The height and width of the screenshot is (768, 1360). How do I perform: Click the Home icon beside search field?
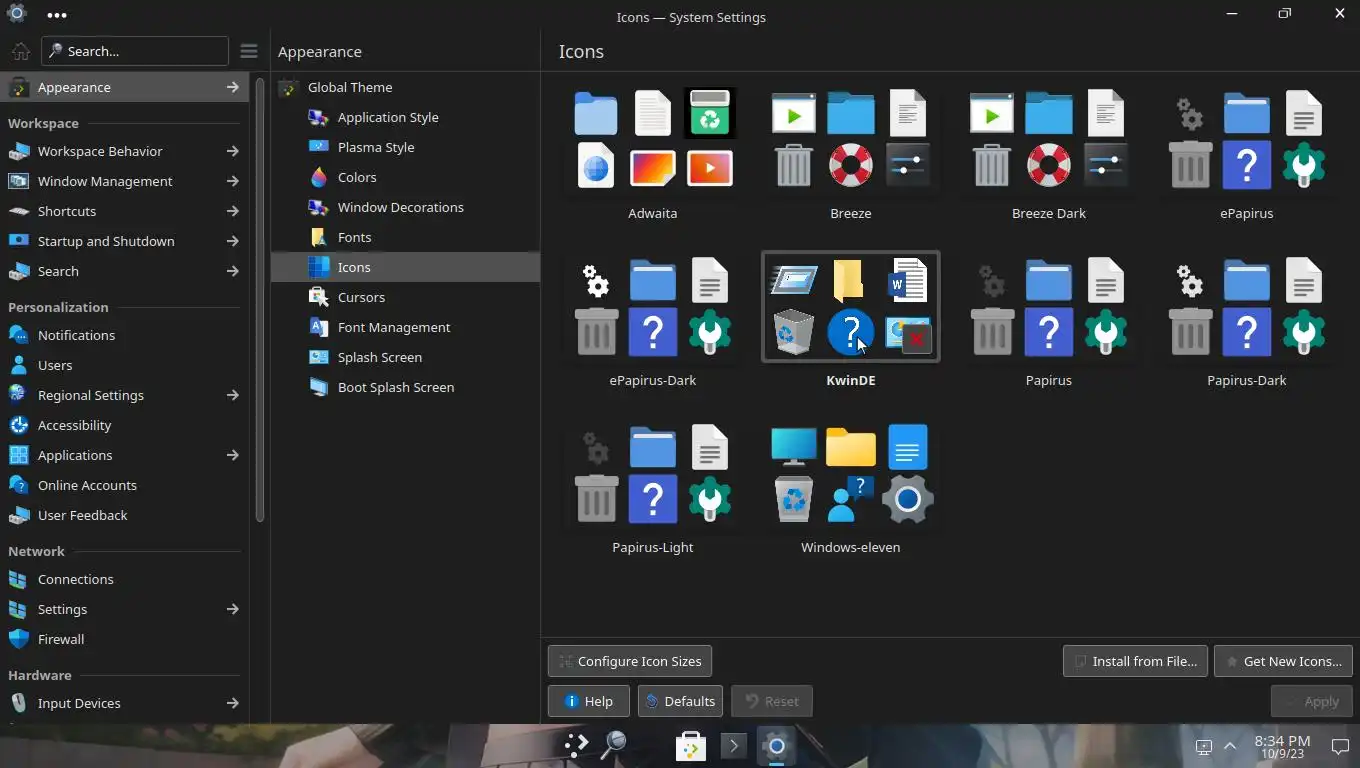20,51
